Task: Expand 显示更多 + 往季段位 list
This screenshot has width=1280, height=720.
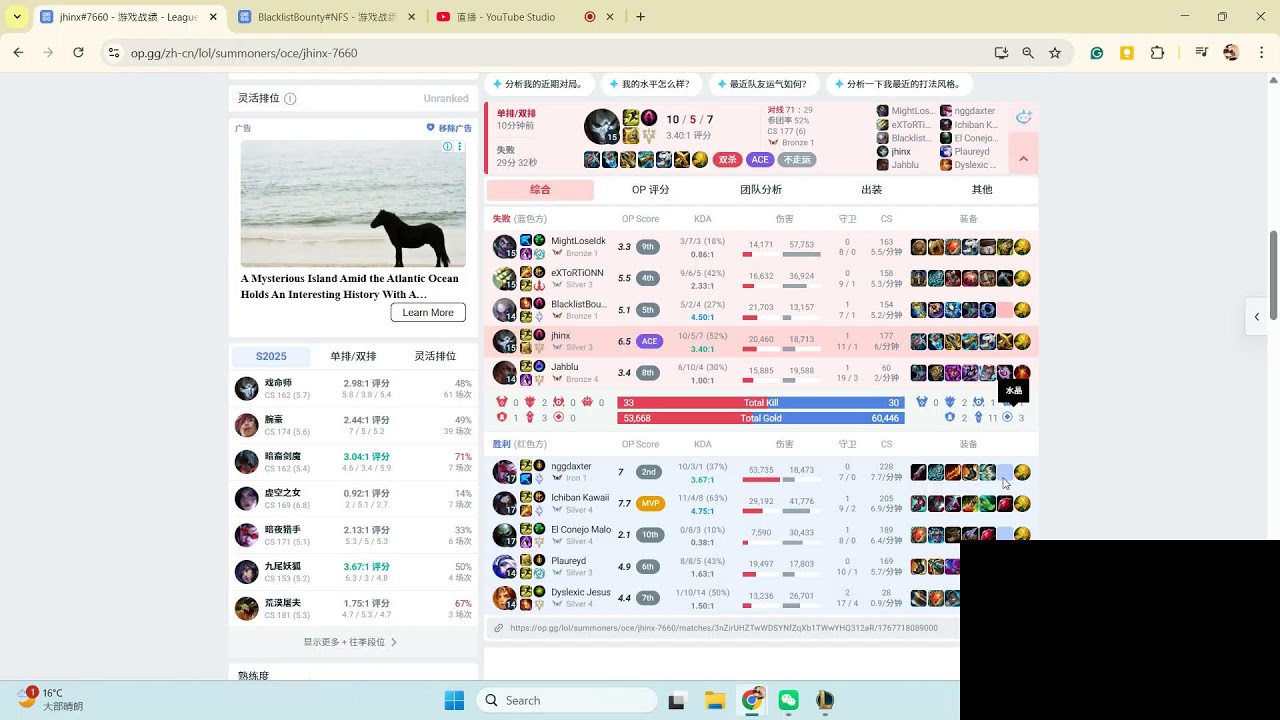Action: [x=351, y=642]
